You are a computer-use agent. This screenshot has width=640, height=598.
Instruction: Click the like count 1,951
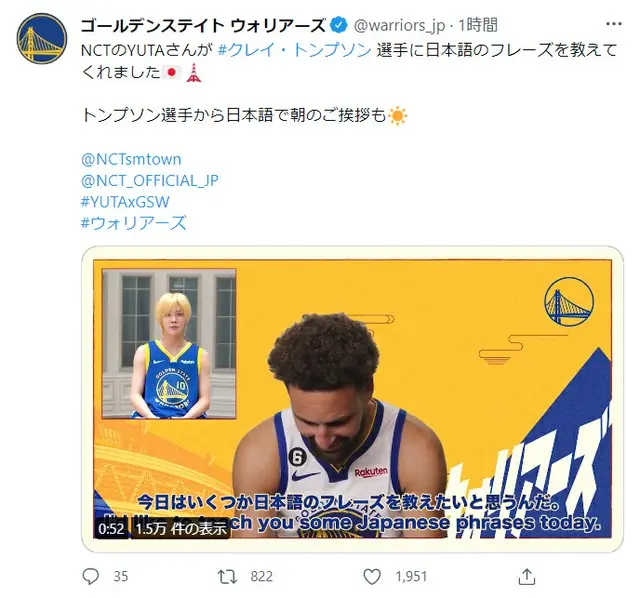pos(411,576)
